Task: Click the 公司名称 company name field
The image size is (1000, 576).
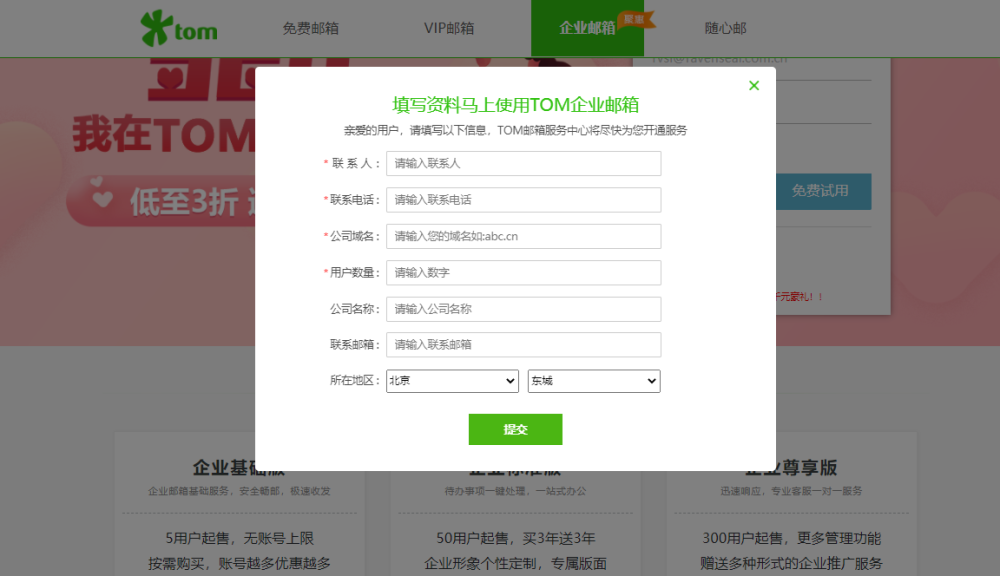Action: click(523, 309)
